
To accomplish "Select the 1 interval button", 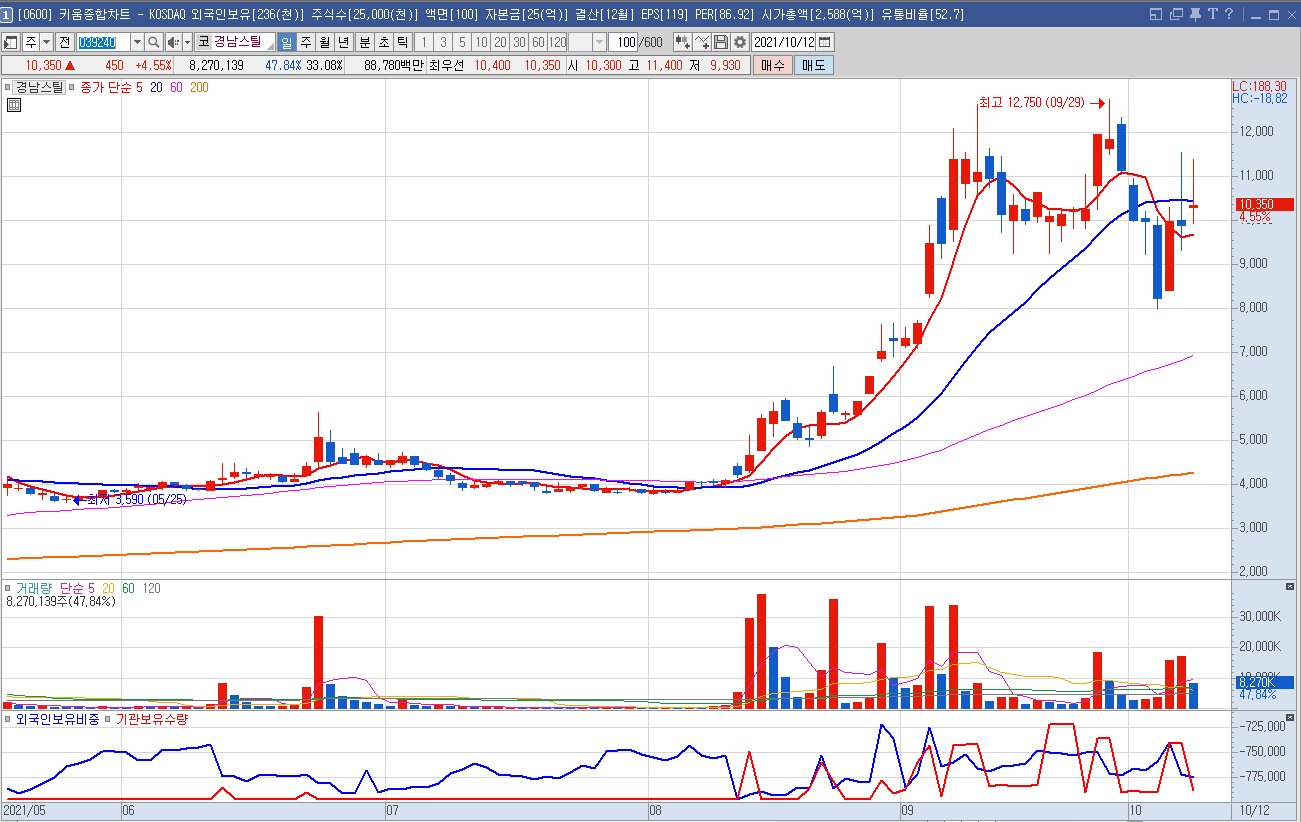I will tap(423, 42).
